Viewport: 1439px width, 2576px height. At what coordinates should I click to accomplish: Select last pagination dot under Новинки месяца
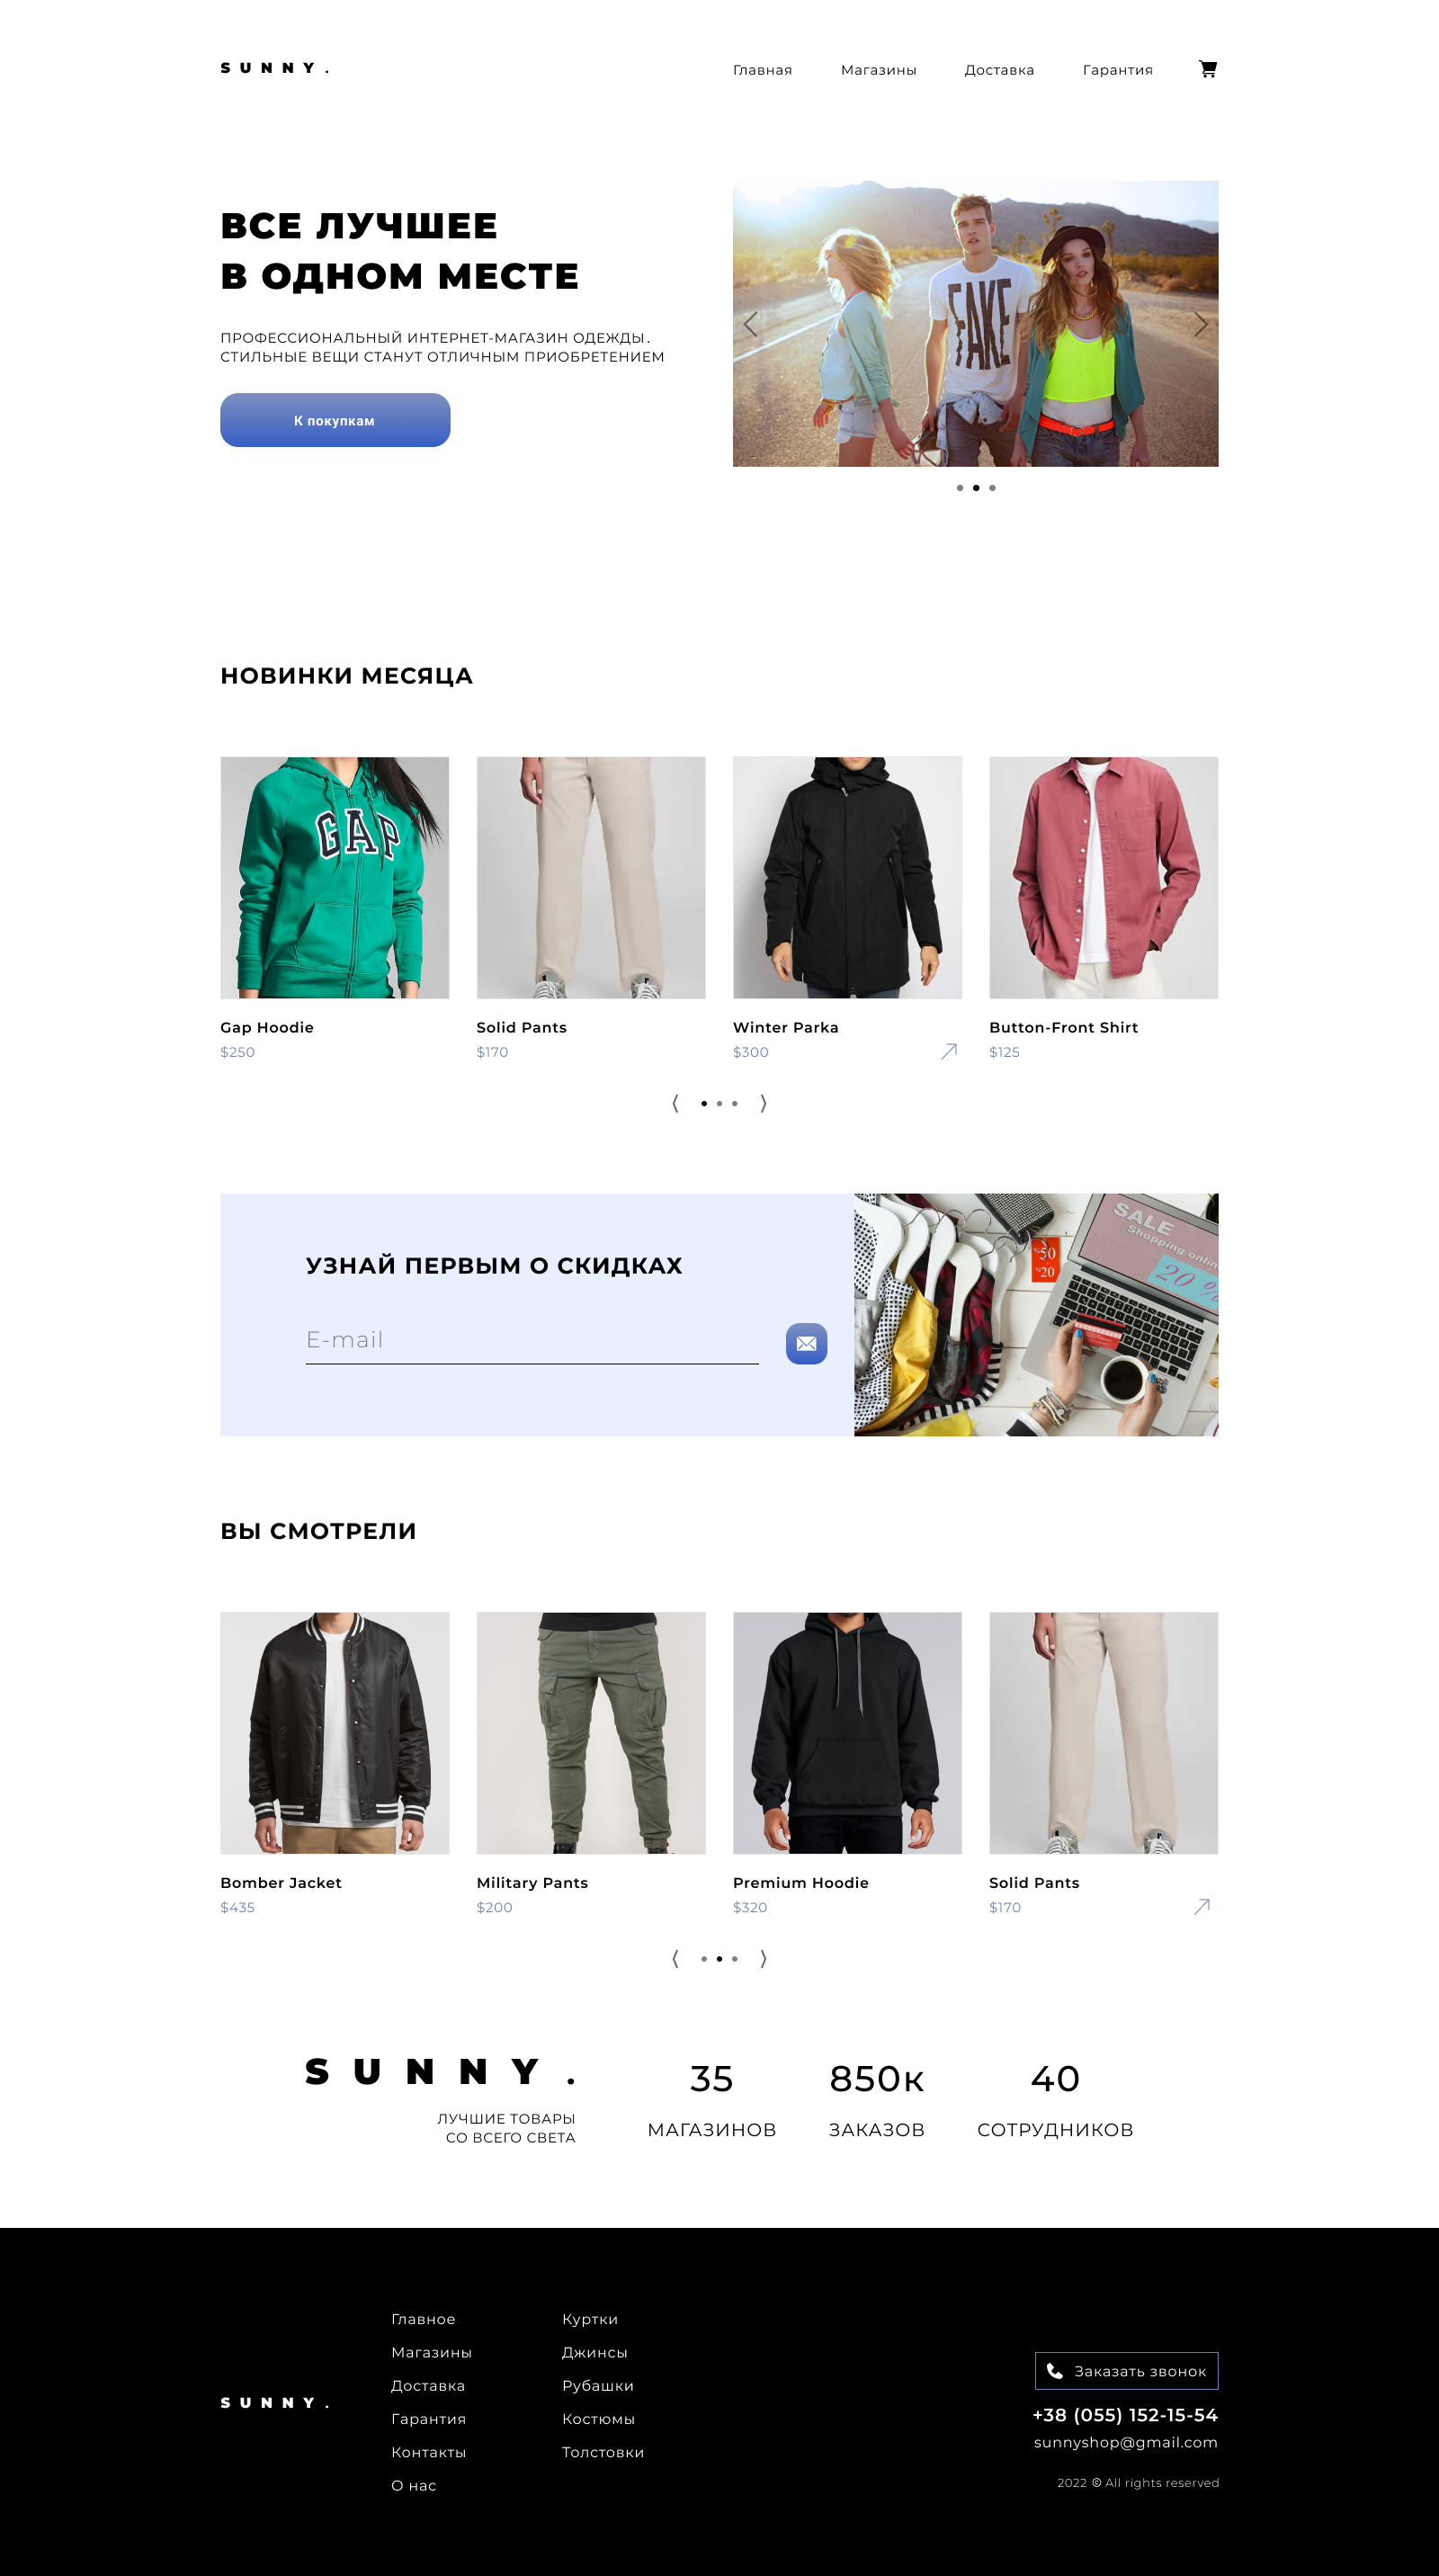[x=735, y=1103]
